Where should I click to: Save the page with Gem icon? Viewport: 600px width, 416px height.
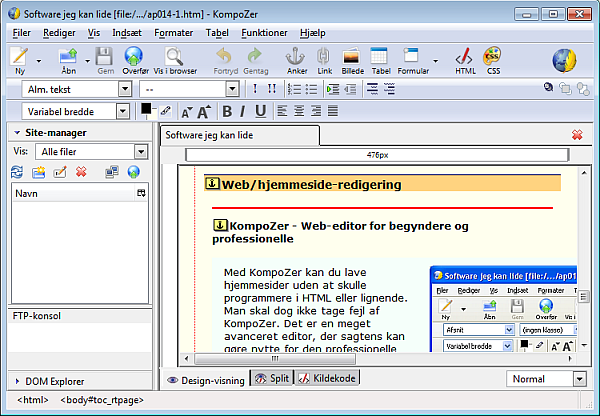pyautogui.click(x=105, y=60)
